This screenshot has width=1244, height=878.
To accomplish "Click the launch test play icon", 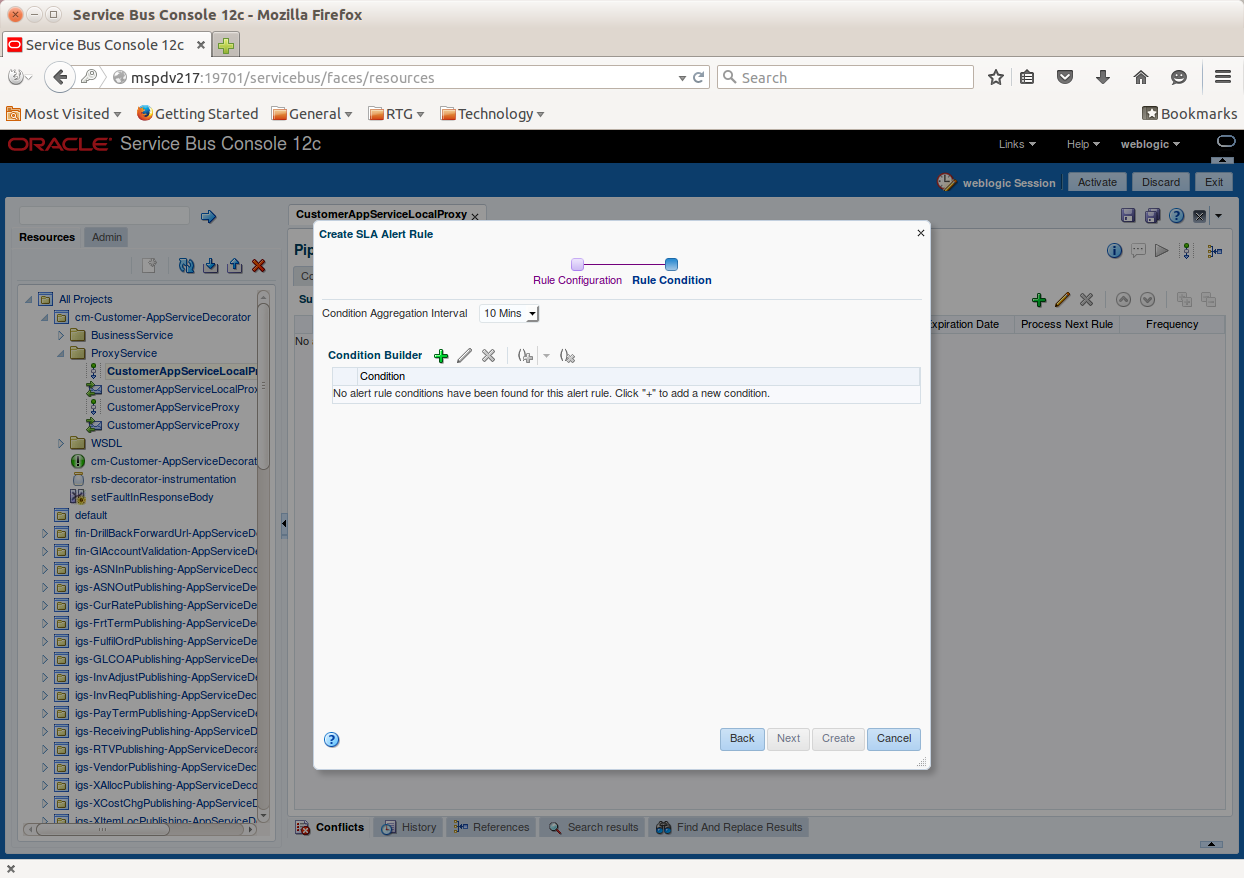I will [x=1161, y=250].
